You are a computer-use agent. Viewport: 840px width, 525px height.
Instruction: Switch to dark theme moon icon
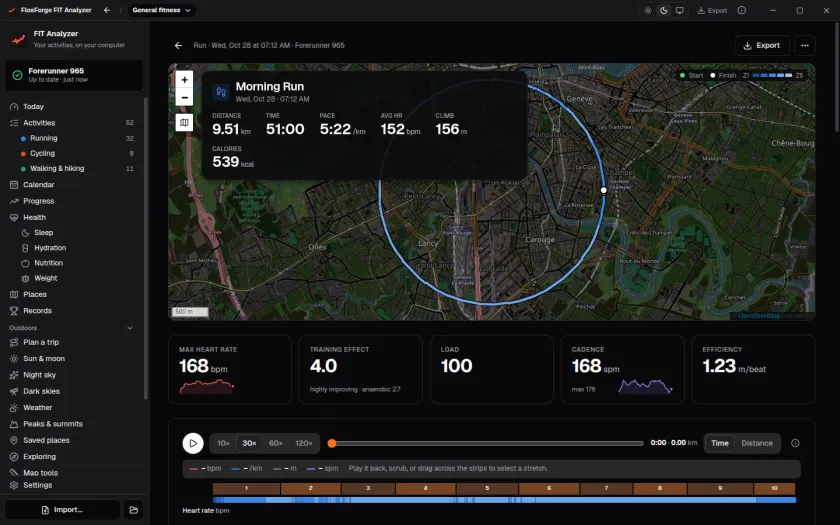[x=664, y=10]
